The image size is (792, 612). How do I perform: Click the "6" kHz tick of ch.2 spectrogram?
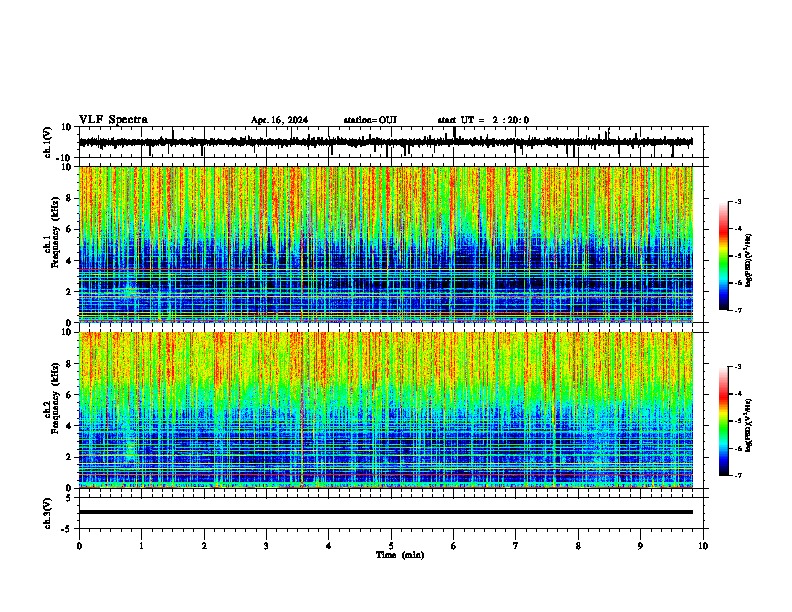69,395
